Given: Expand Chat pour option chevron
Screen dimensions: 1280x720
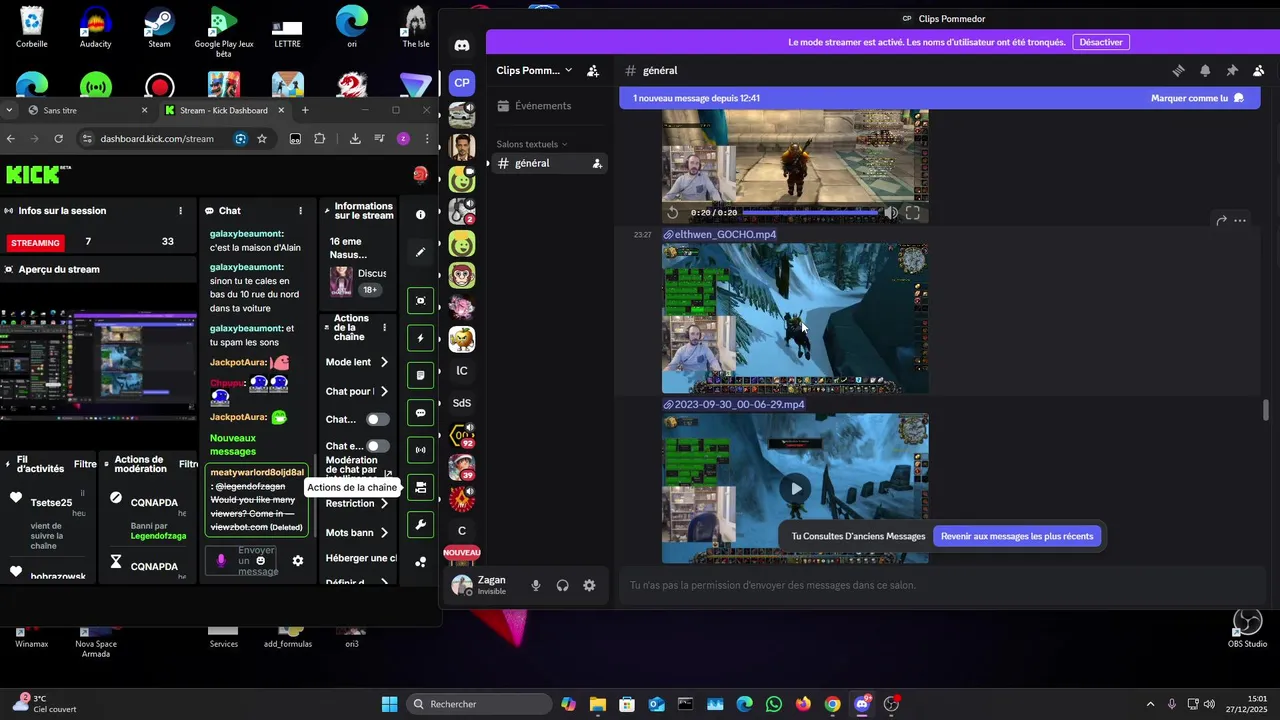Looking at the screenshot, I should [384, 391].
